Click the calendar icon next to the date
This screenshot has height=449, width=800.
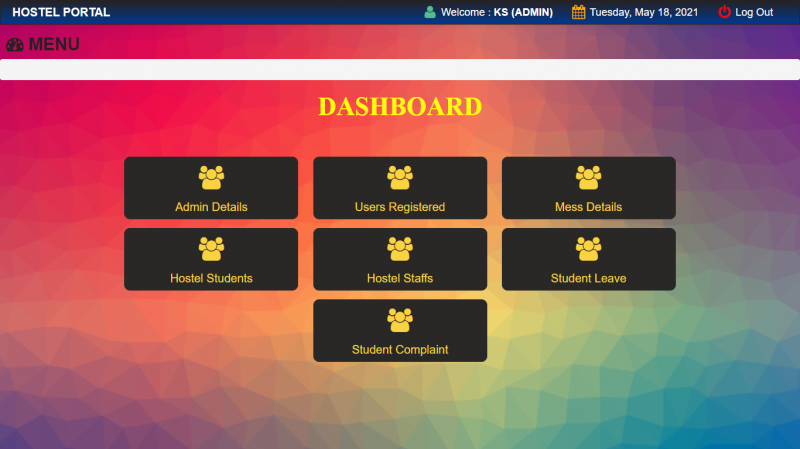[x=579, y=12]
